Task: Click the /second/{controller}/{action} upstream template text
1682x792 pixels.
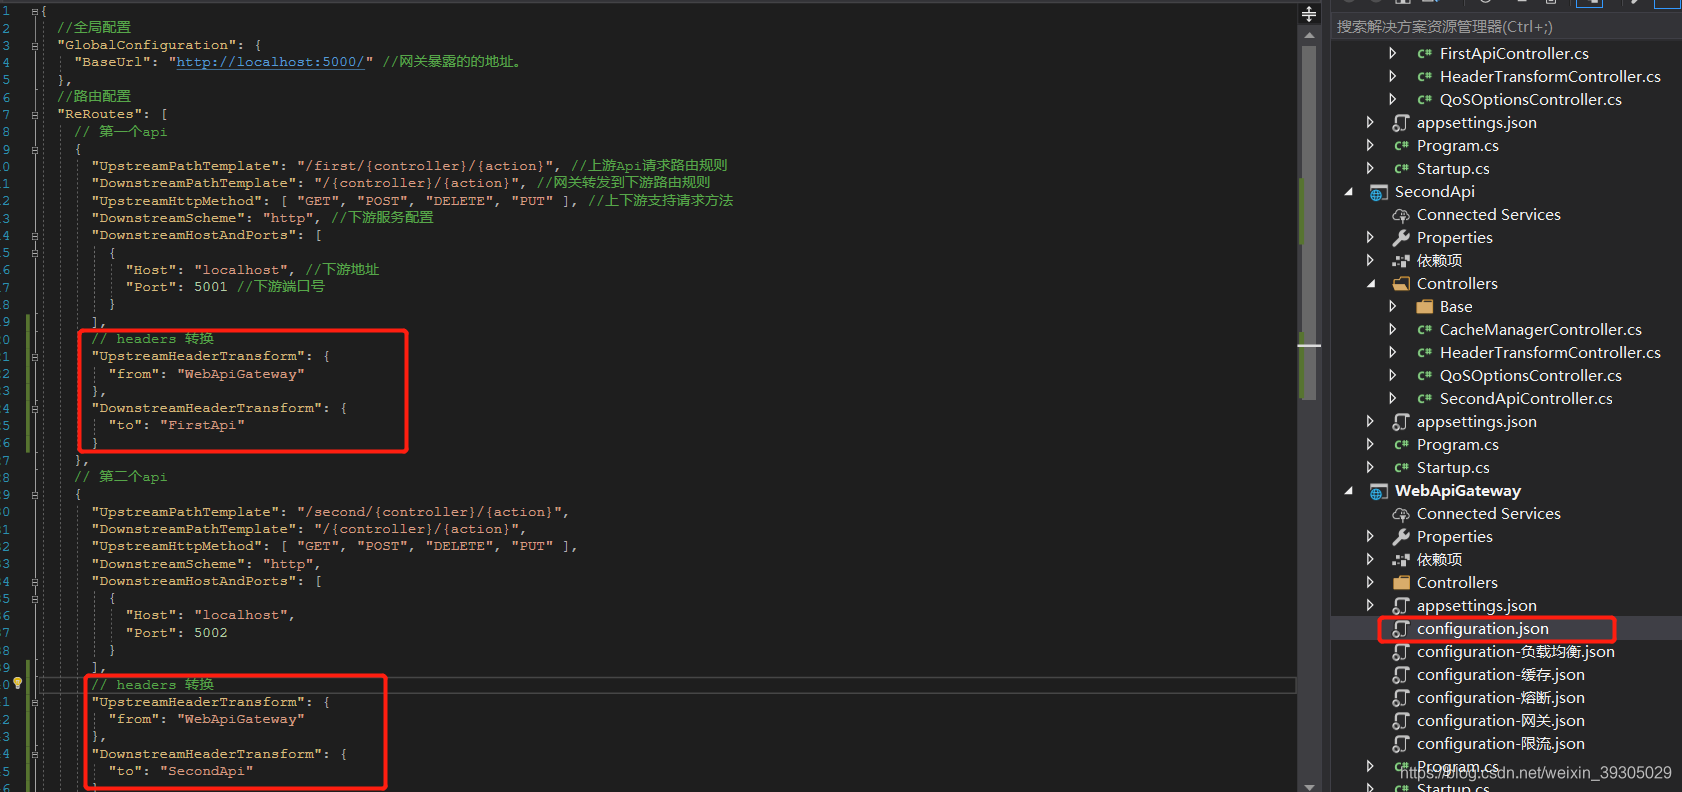Action: (x=427, y=512)
